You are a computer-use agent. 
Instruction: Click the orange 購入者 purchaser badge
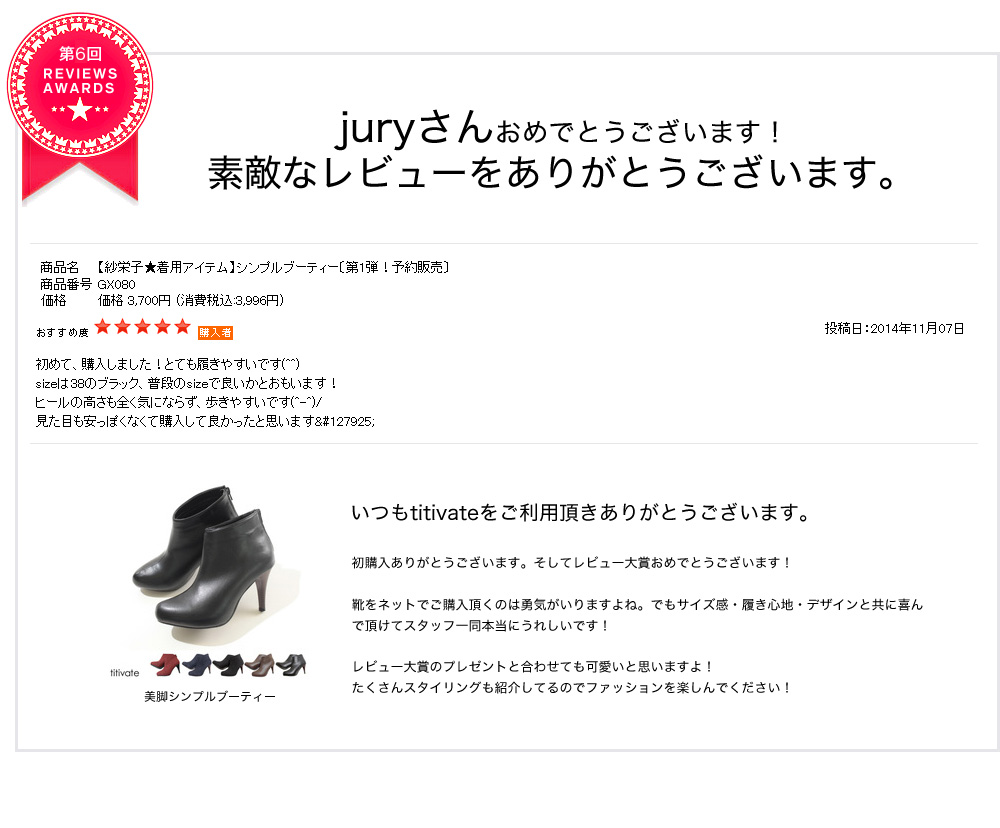215,332
